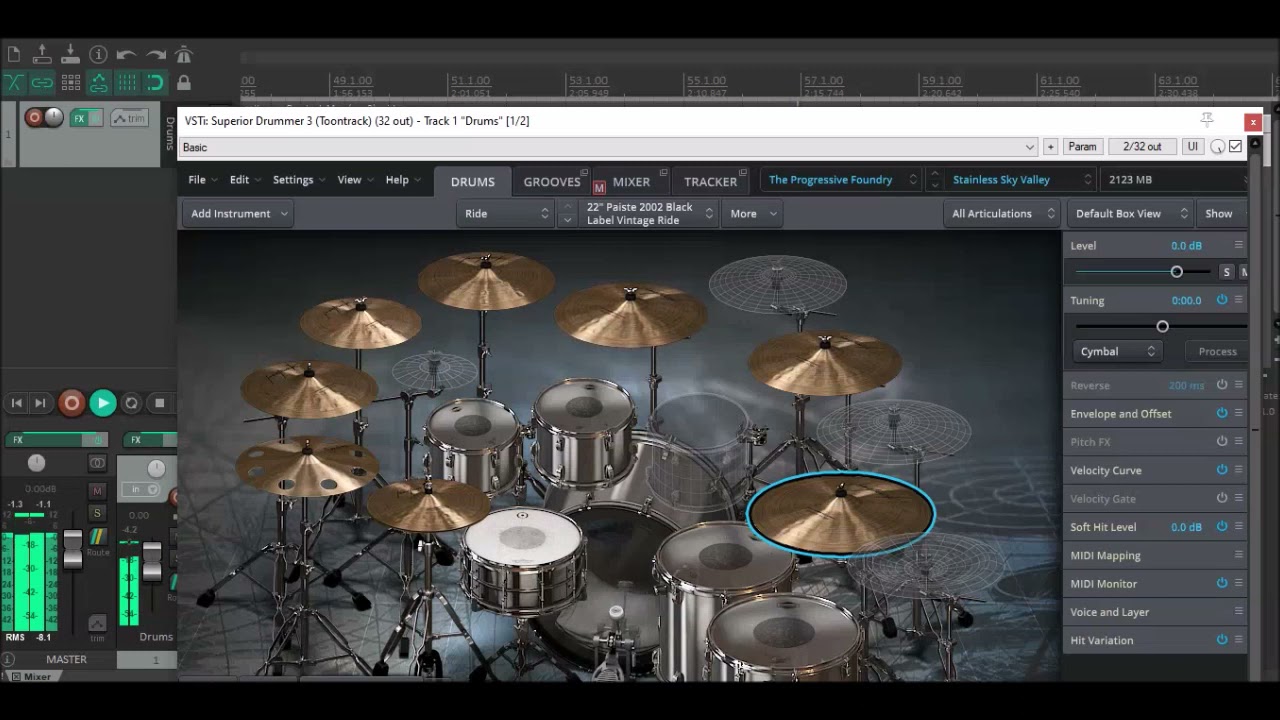The width and height of the screenshot is (1280, 720).
Task: Solo the master track
Action: tap(97, 513)
